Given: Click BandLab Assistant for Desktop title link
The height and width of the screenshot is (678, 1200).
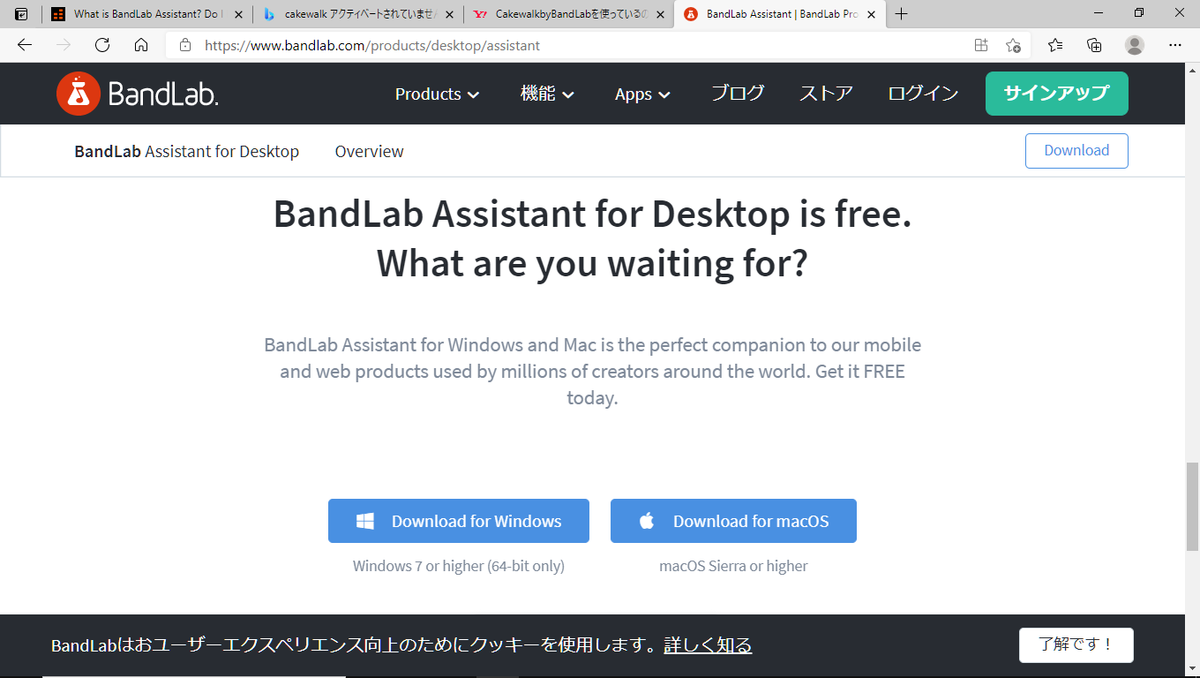Looking at the screenshot, I should pyautogui.click(x=187, y=152).
